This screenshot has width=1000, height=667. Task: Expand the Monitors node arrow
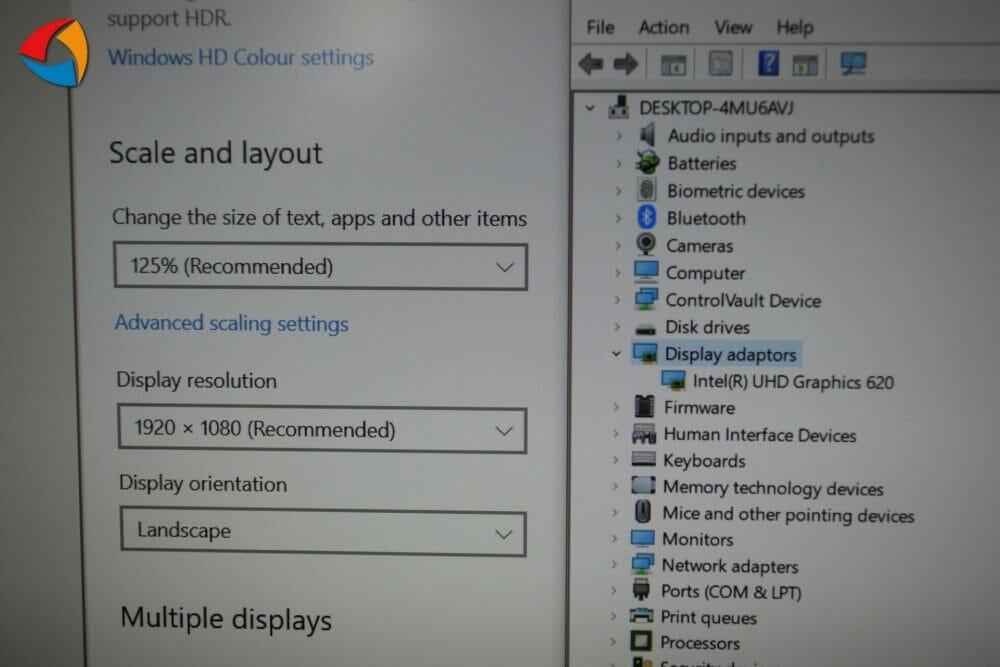coord(615,539)
